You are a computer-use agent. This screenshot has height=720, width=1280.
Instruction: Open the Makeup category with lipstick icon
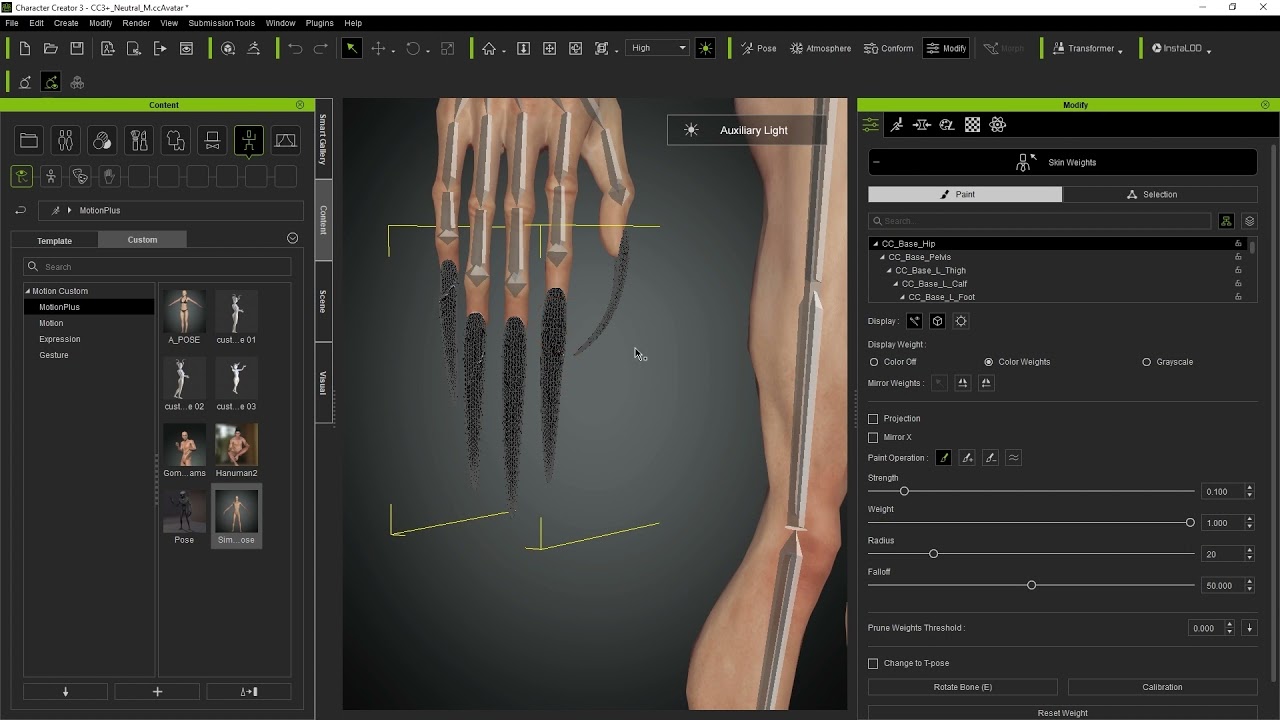coord(139,141)
